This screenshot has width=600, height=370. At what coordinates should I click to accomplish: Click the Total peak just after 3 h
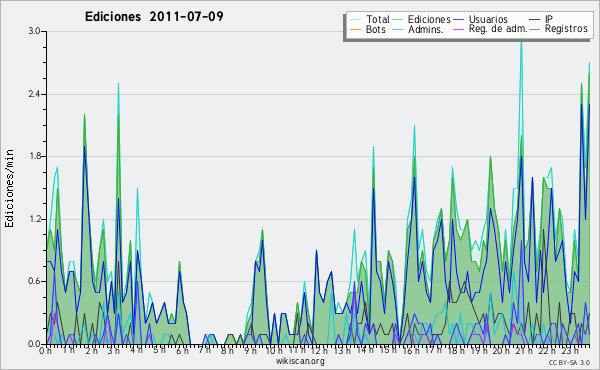[x=119, y=85]
